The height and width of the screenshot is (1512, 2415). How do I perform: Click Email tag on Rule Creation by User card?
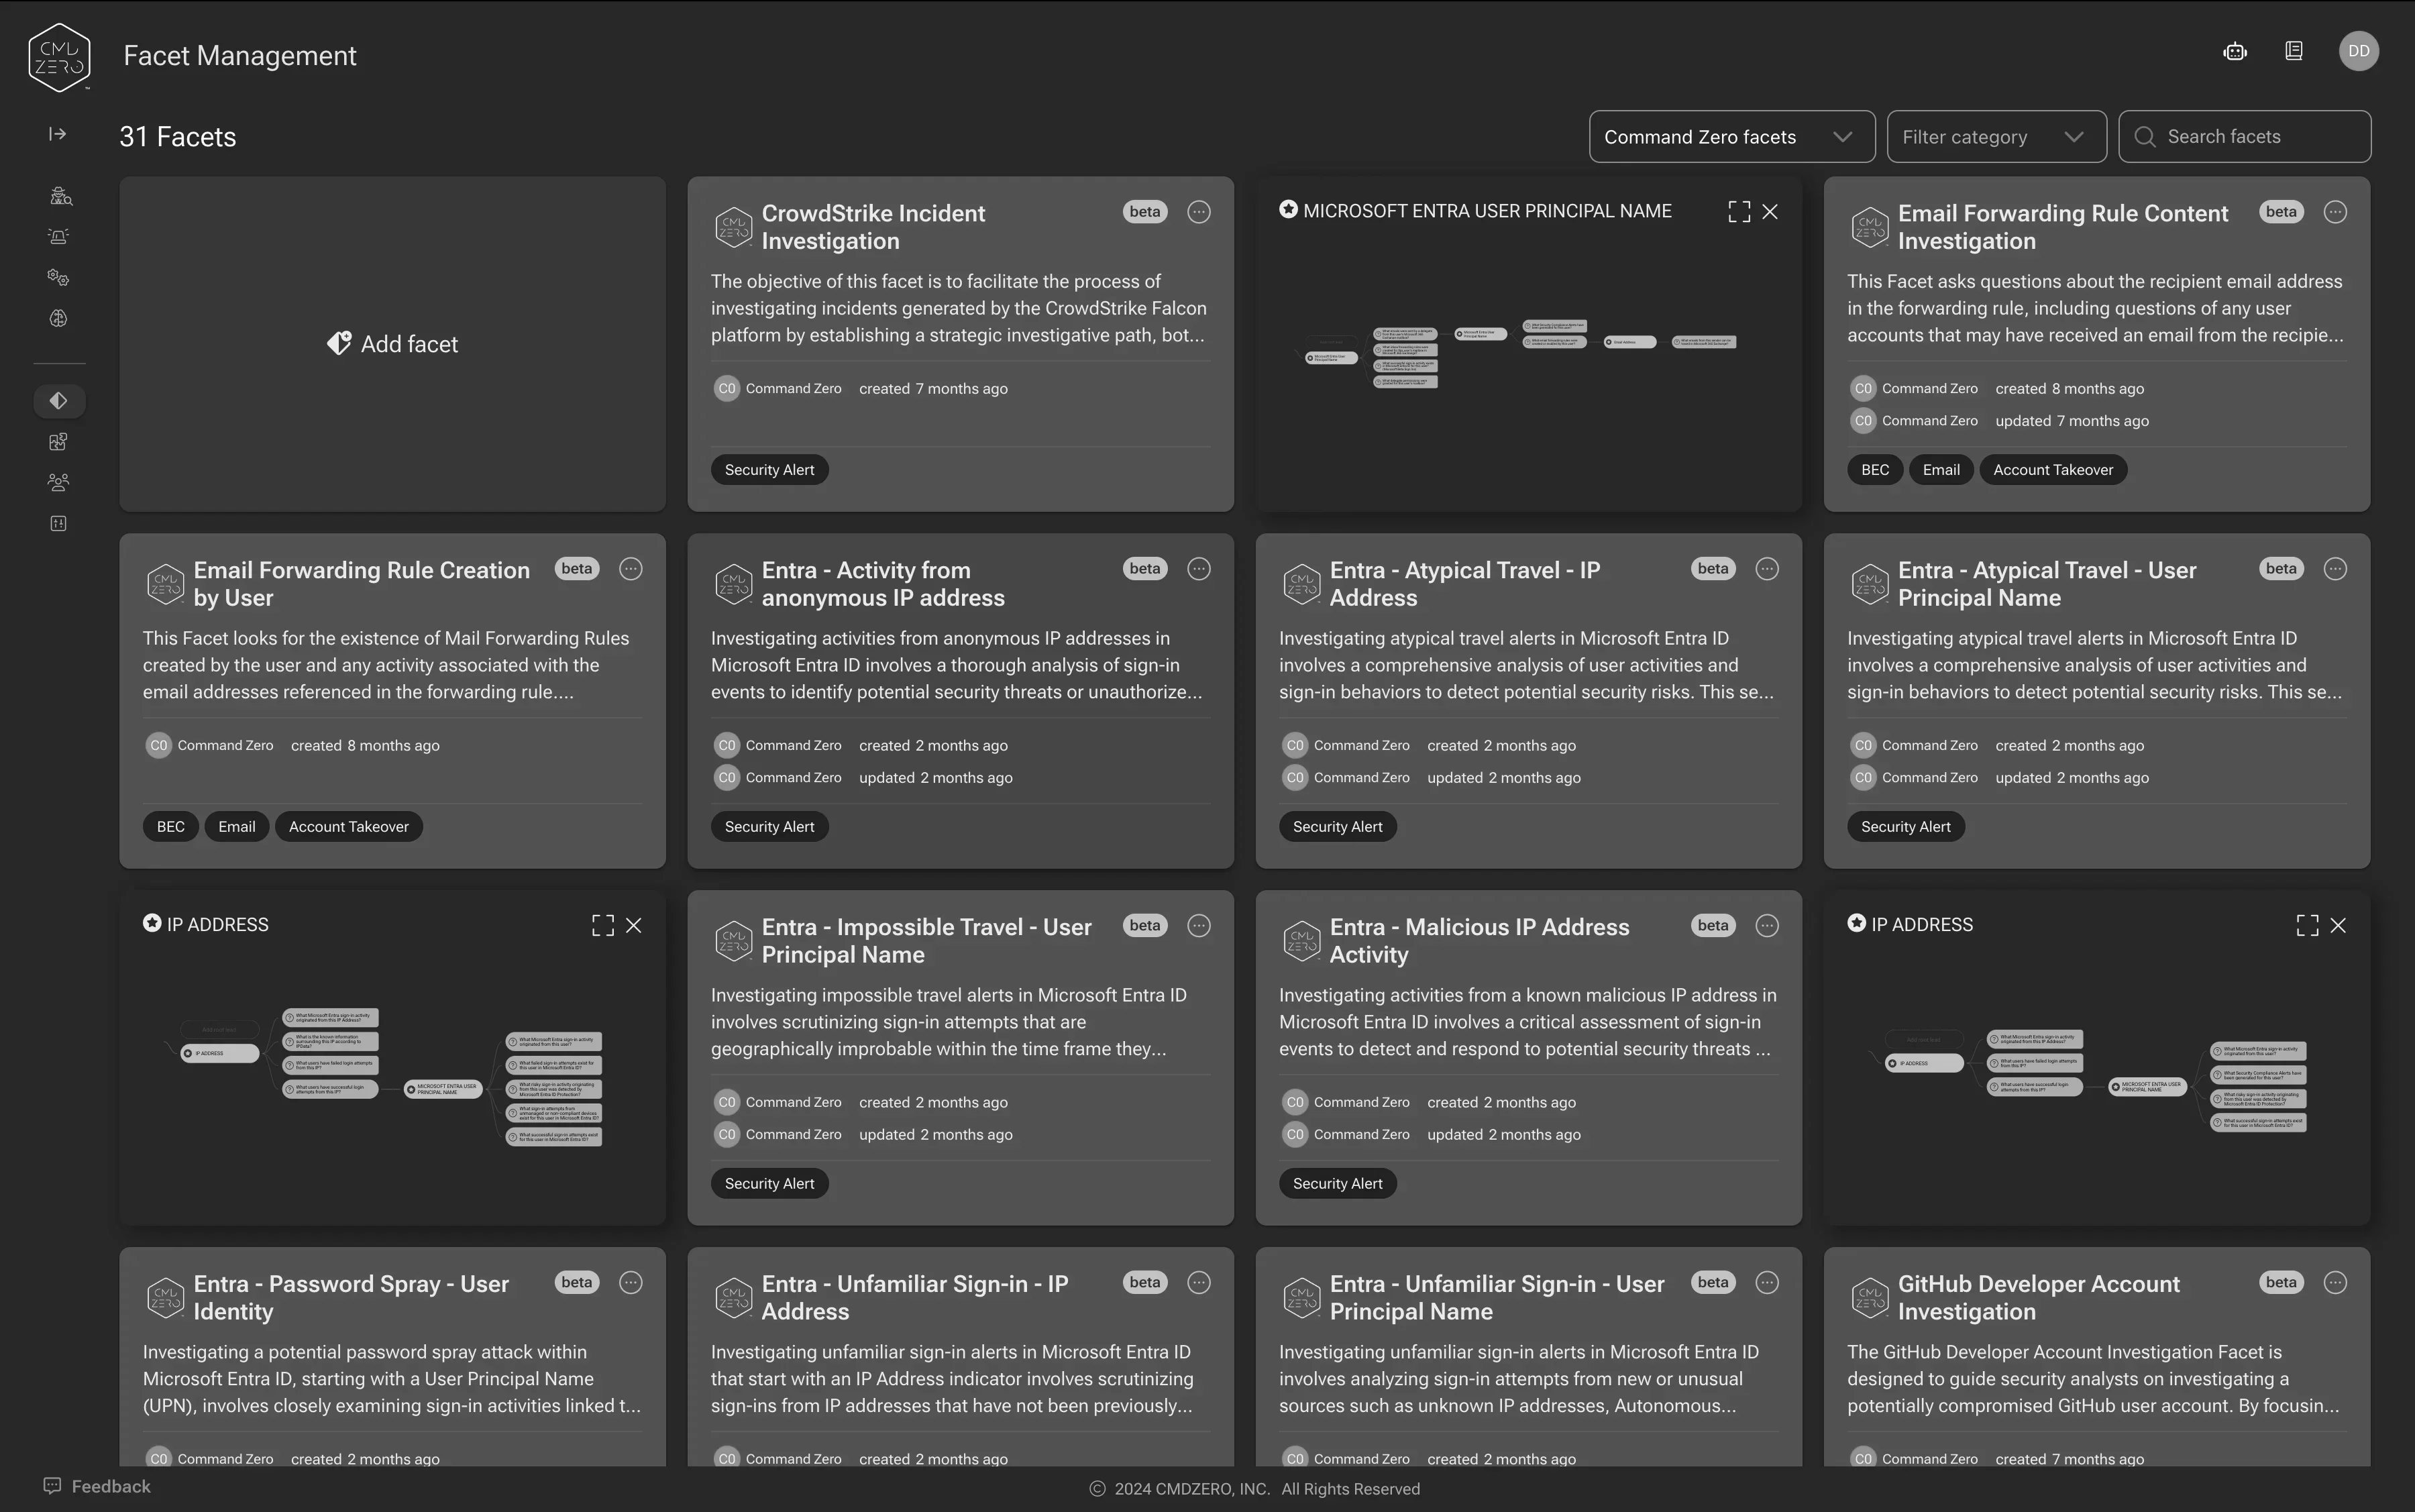pos(237,827)
